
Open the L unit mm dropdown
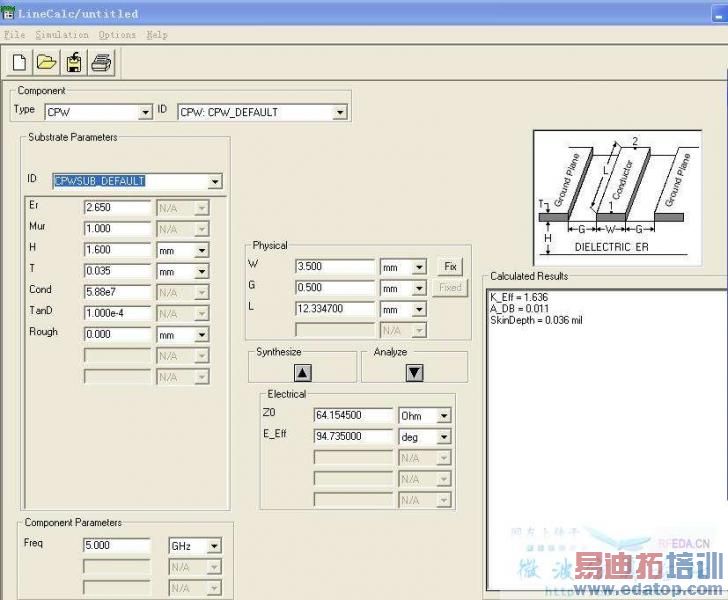(419, 309)
